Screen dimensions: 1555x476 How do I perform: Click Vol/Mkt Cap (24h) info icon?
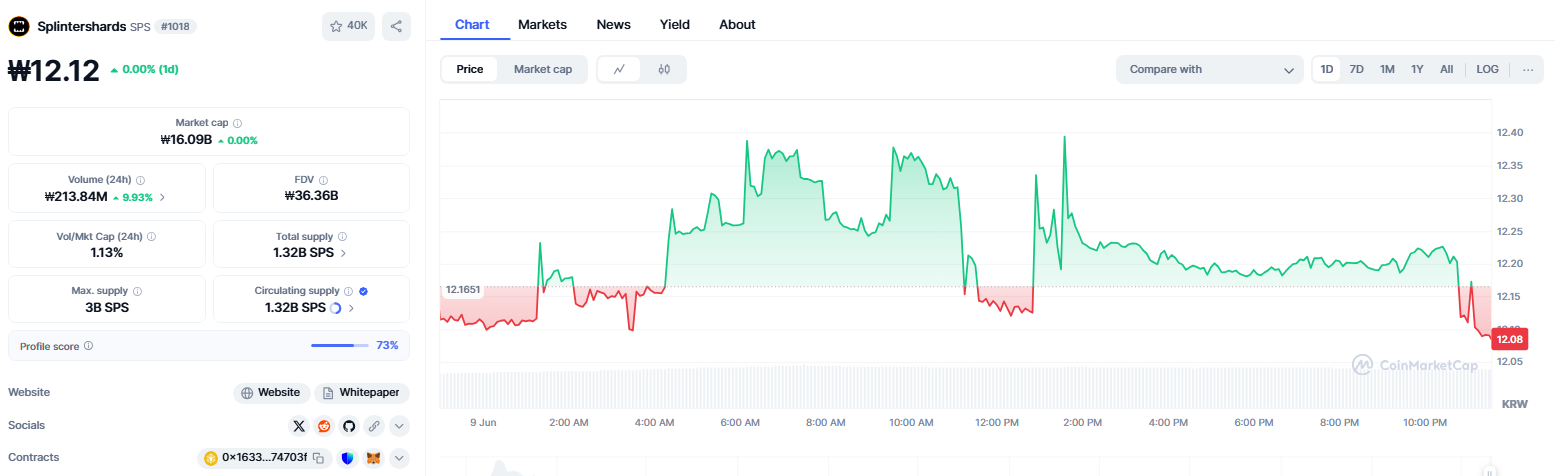151,237
